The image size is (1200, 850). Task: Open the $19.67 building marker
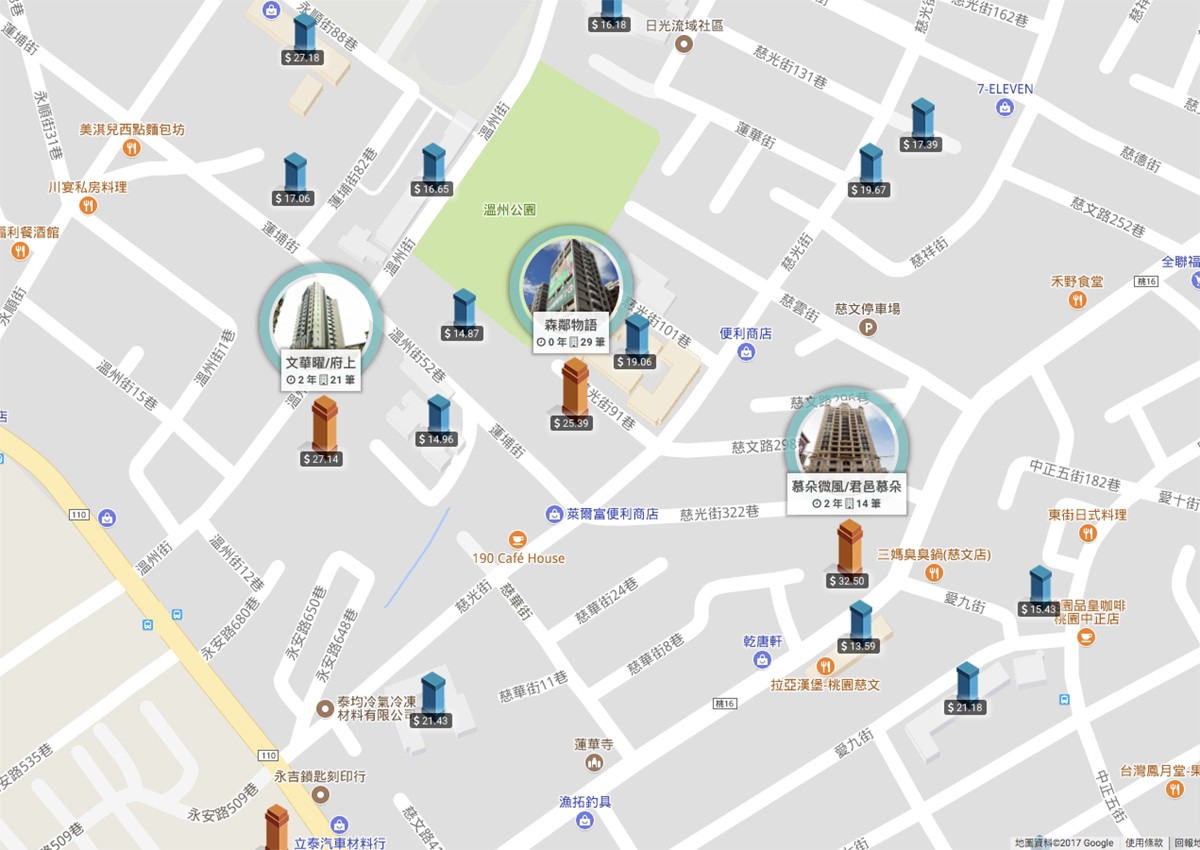[x=870, y=171]
